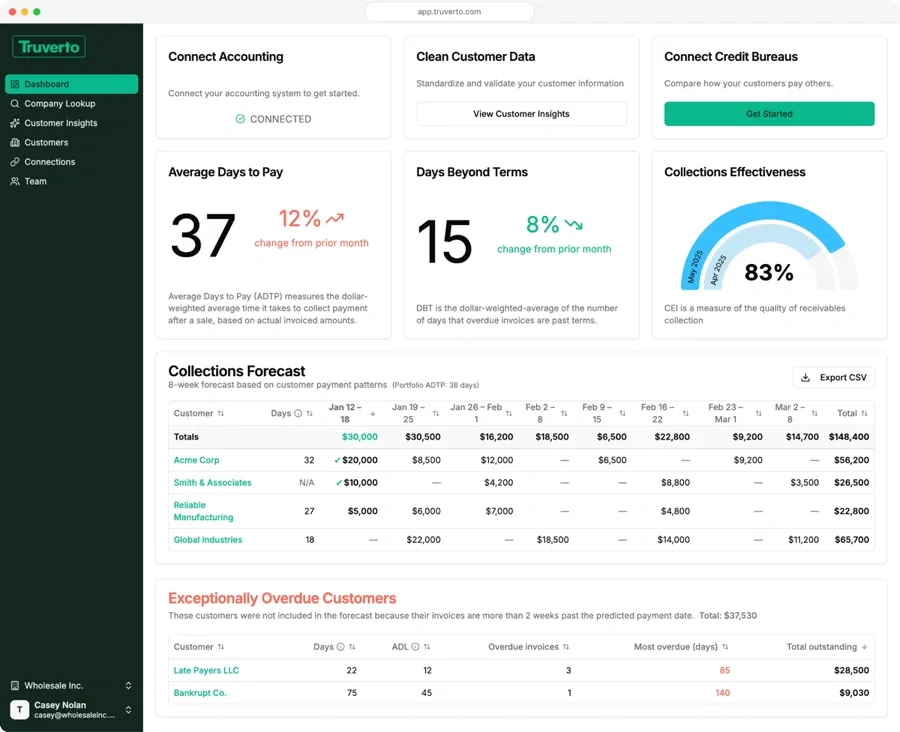Export the forecast as CSV

coord(833,378)
